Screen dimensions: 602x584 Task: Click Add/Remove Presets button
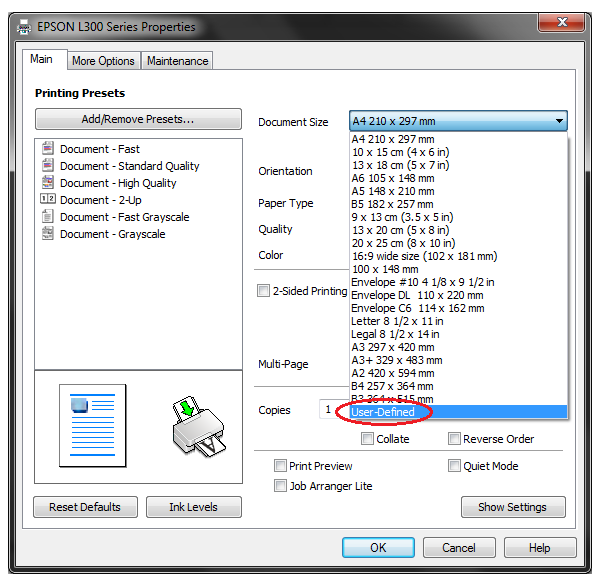[138, 119]
